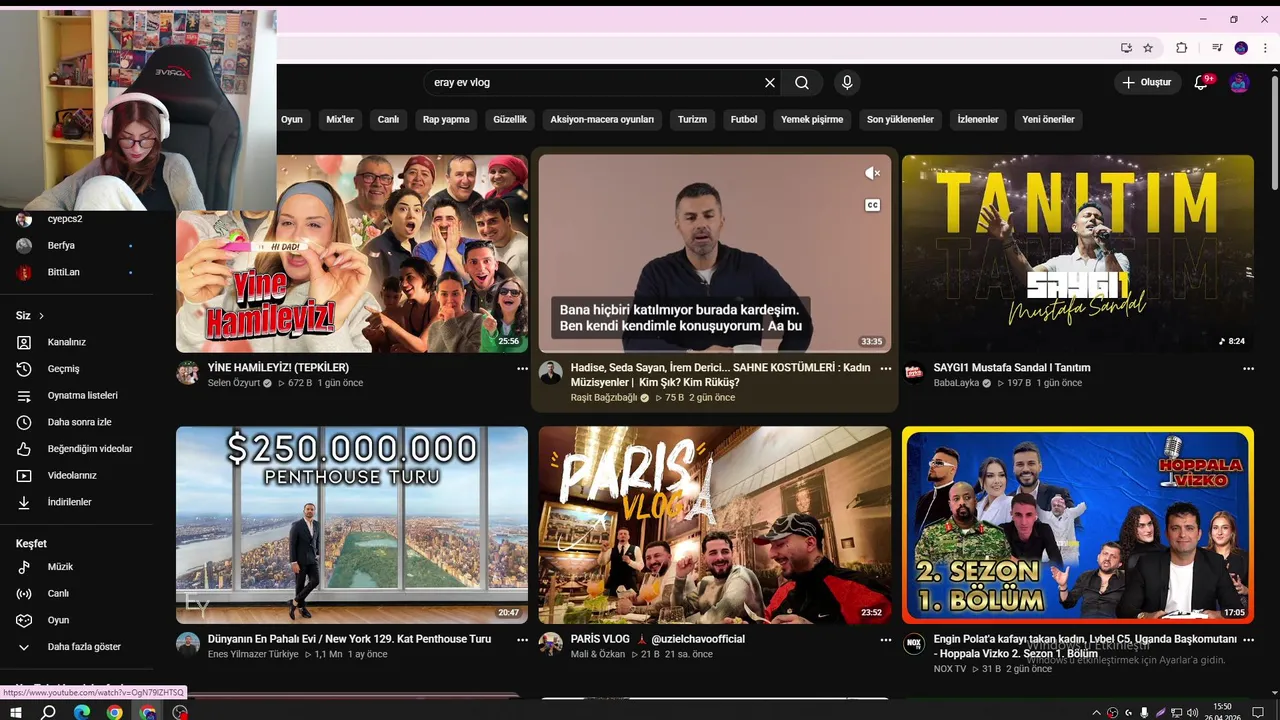Open the Chrome extensions puzzle icon

[1181, 48]
